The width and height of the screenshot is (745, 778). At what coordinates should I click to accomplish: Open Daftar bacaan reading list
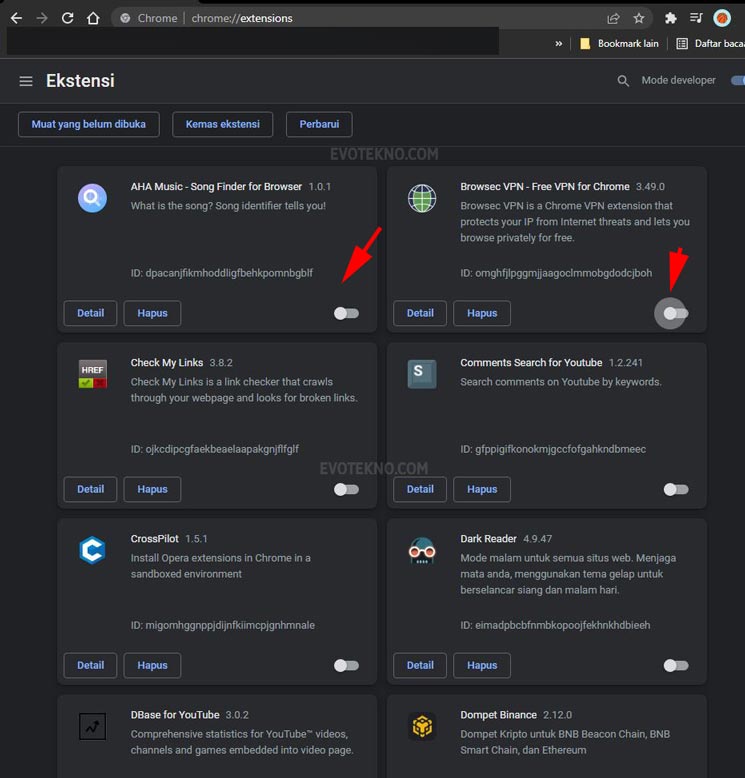tap(709, 44)
